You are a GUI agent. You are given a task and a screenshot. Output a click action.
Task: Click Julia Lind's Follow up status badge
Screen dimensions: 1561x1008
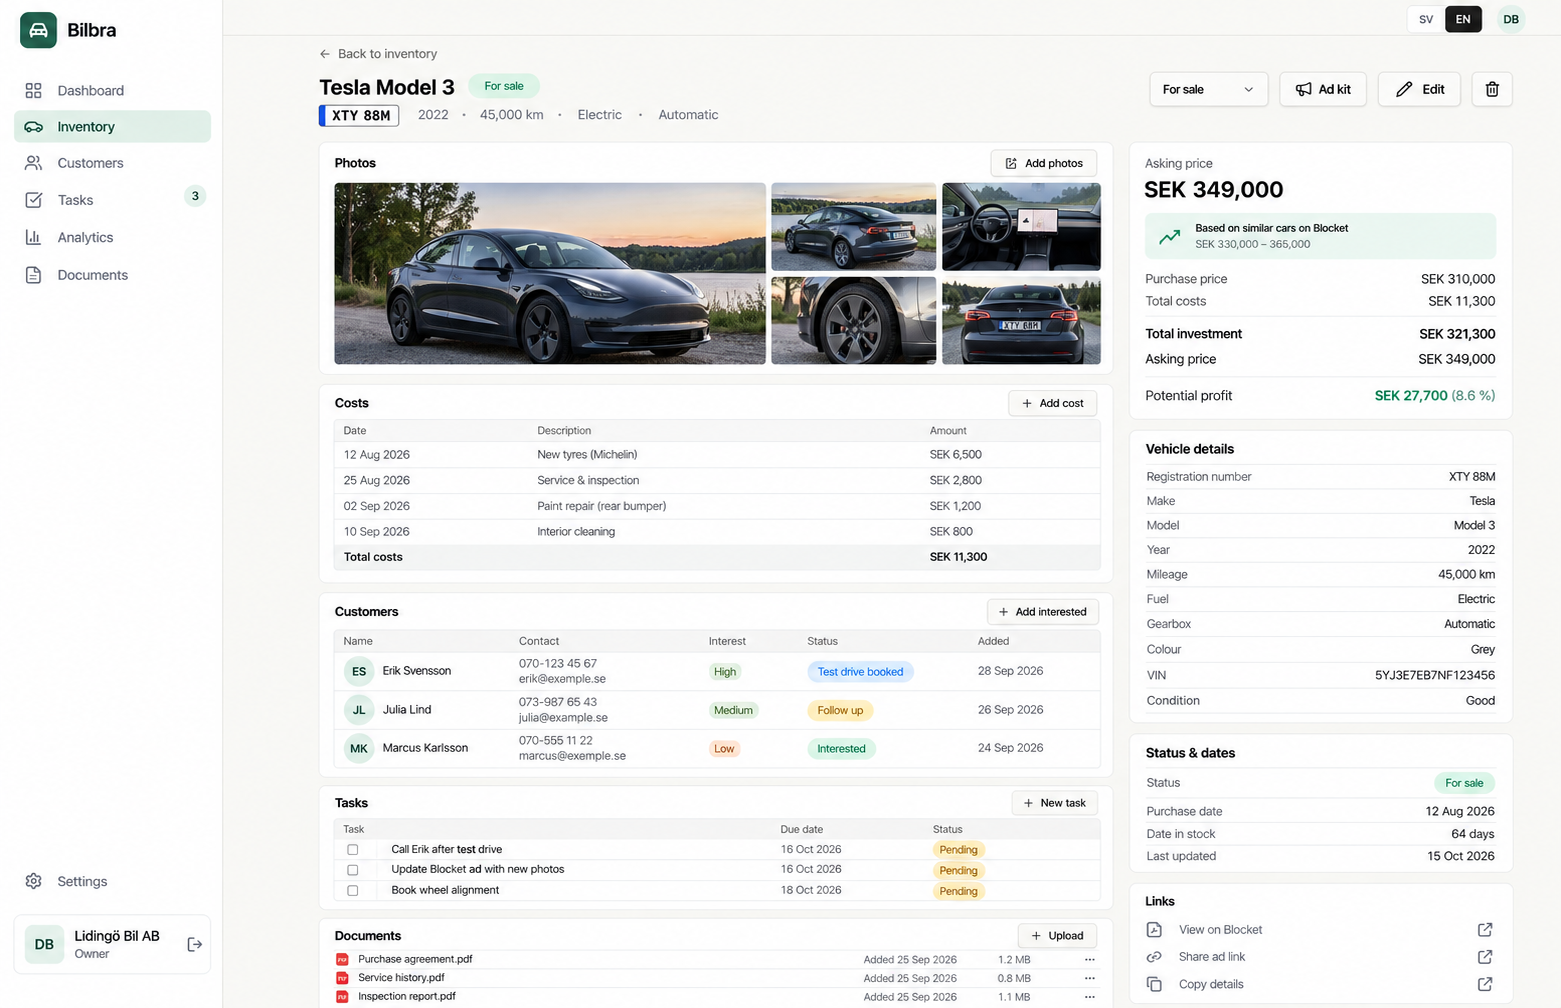pyautogui.click(x=840, y=711)
